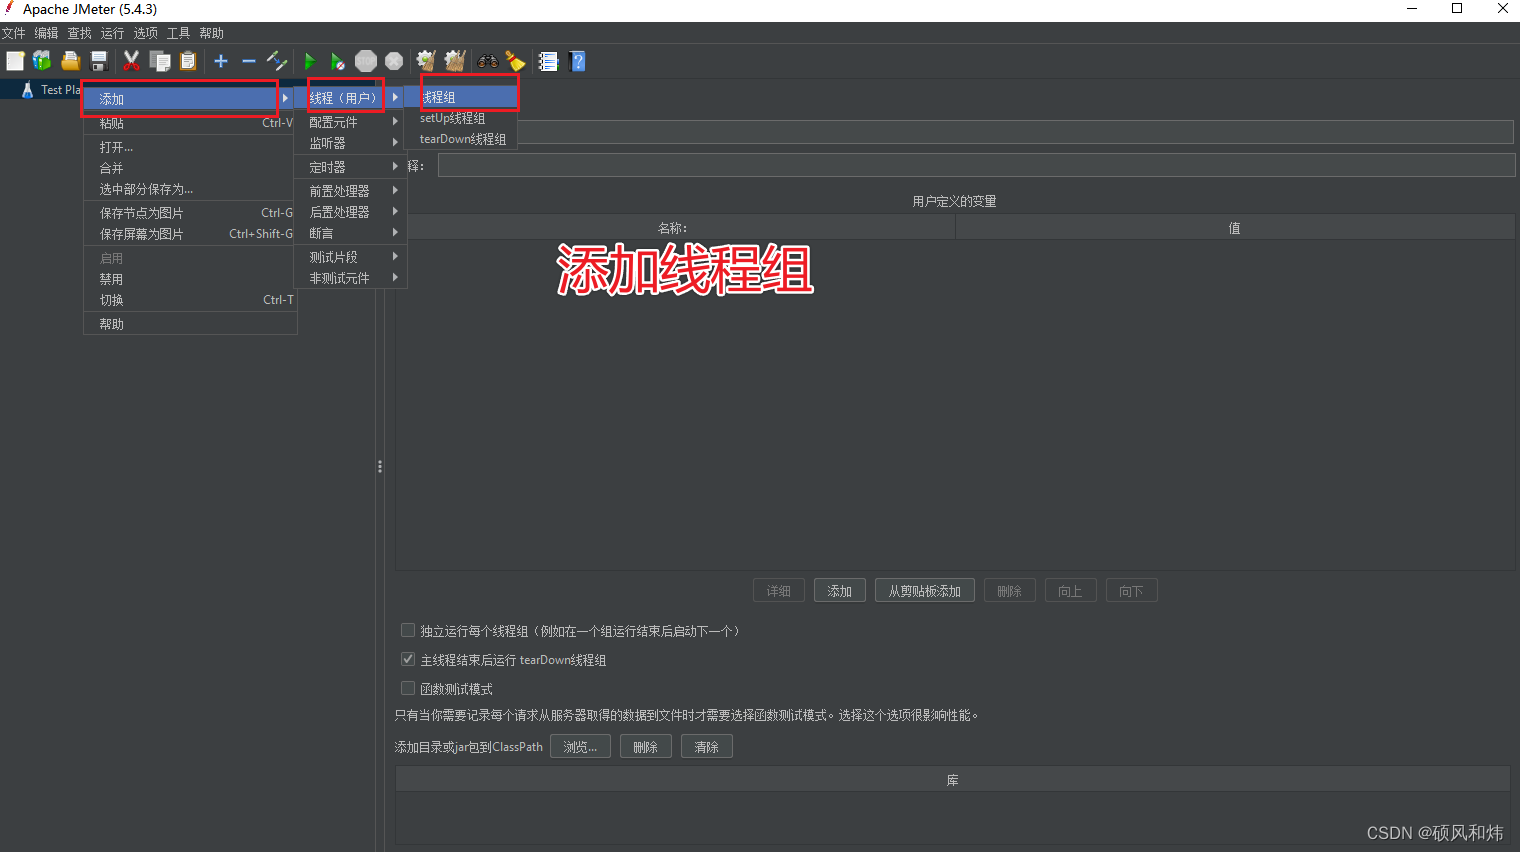Click the Open file folder icon
The width and height of the screenshot is (1520, 852).
(x=70, y=61)
